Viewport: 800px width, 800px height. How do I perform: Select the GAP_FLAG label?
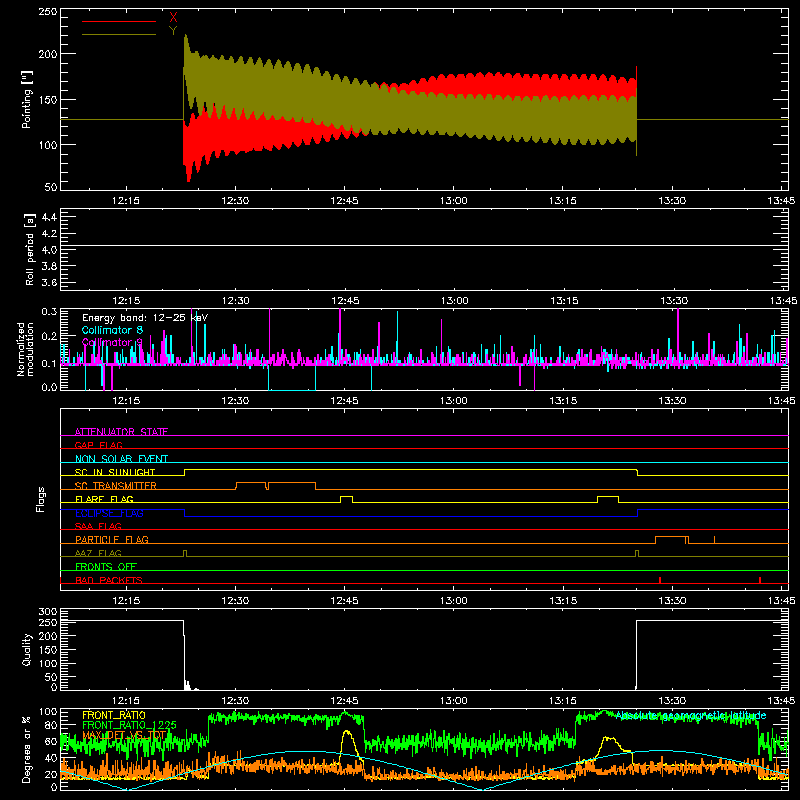point(98,445)
